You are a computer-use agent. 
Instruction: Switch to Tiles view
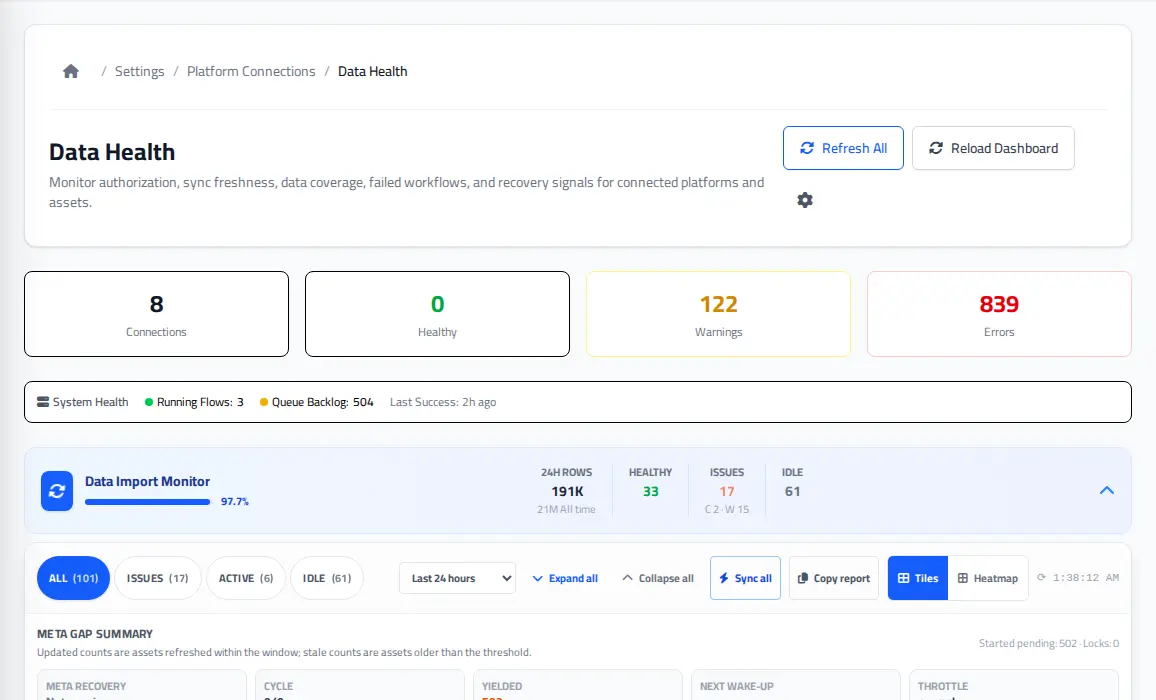[917, 578]
